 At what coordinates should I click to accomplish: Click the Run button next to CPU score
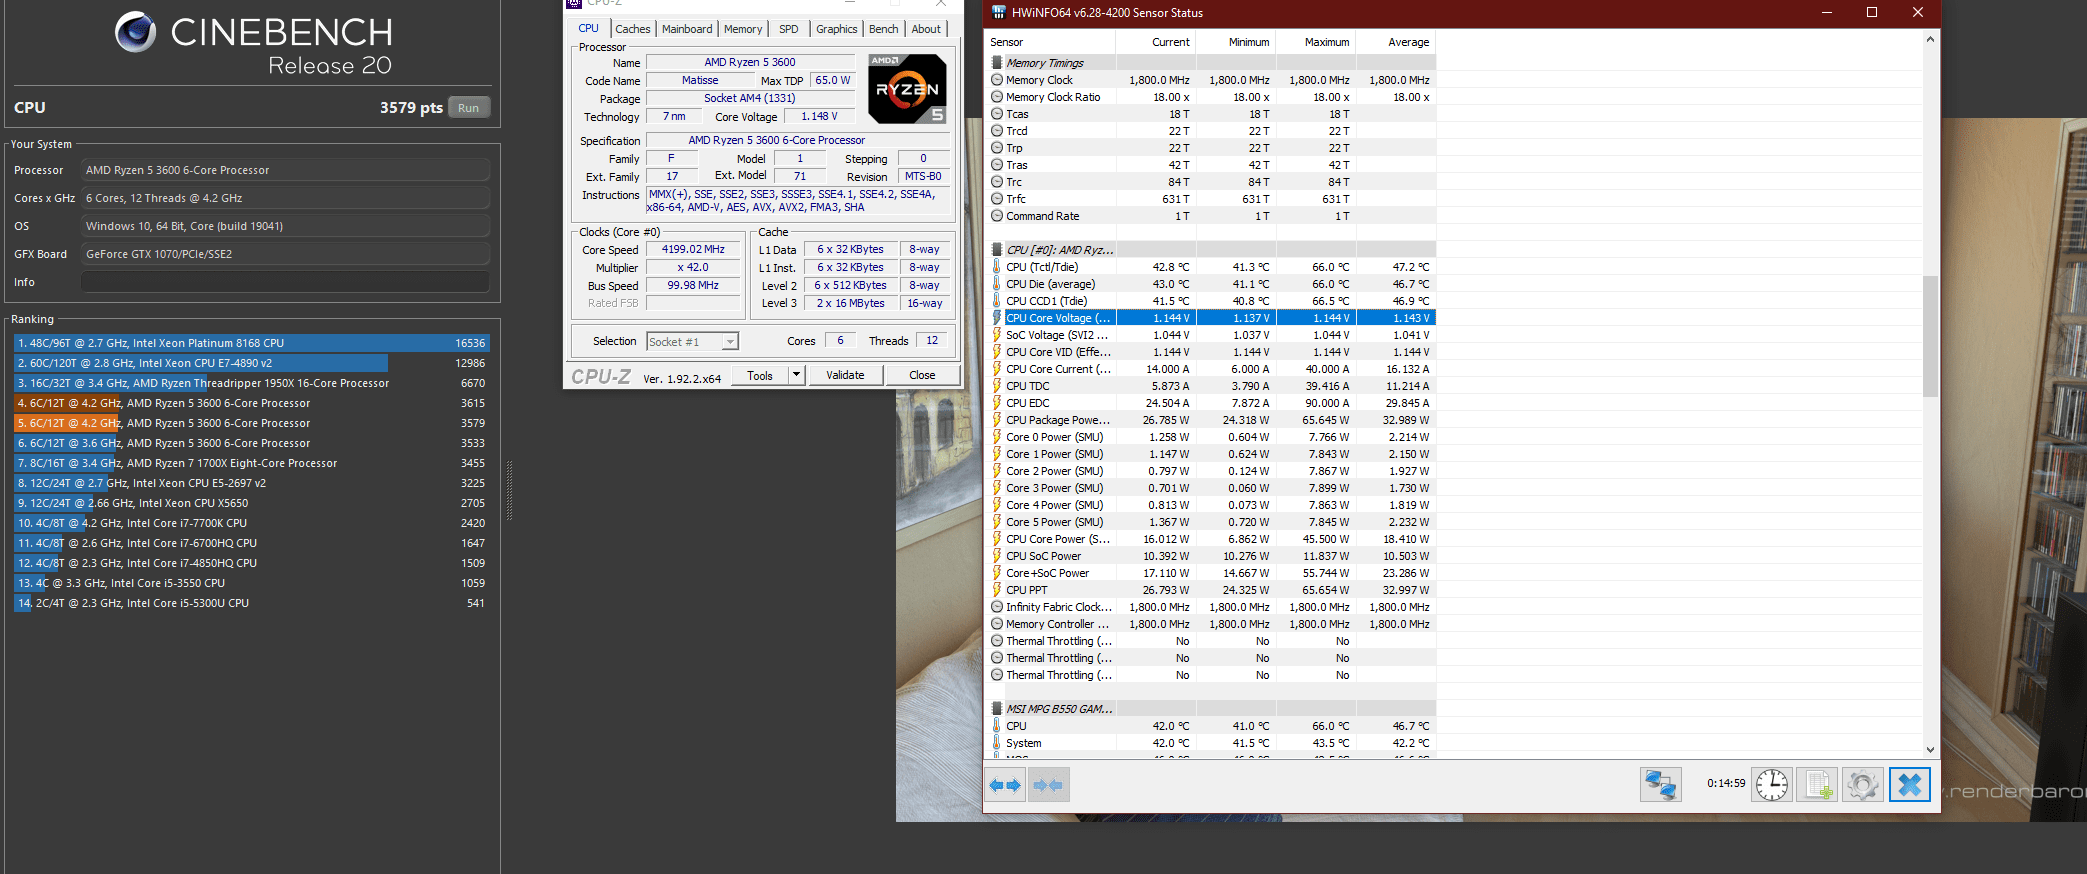click(x=469, y=108)
